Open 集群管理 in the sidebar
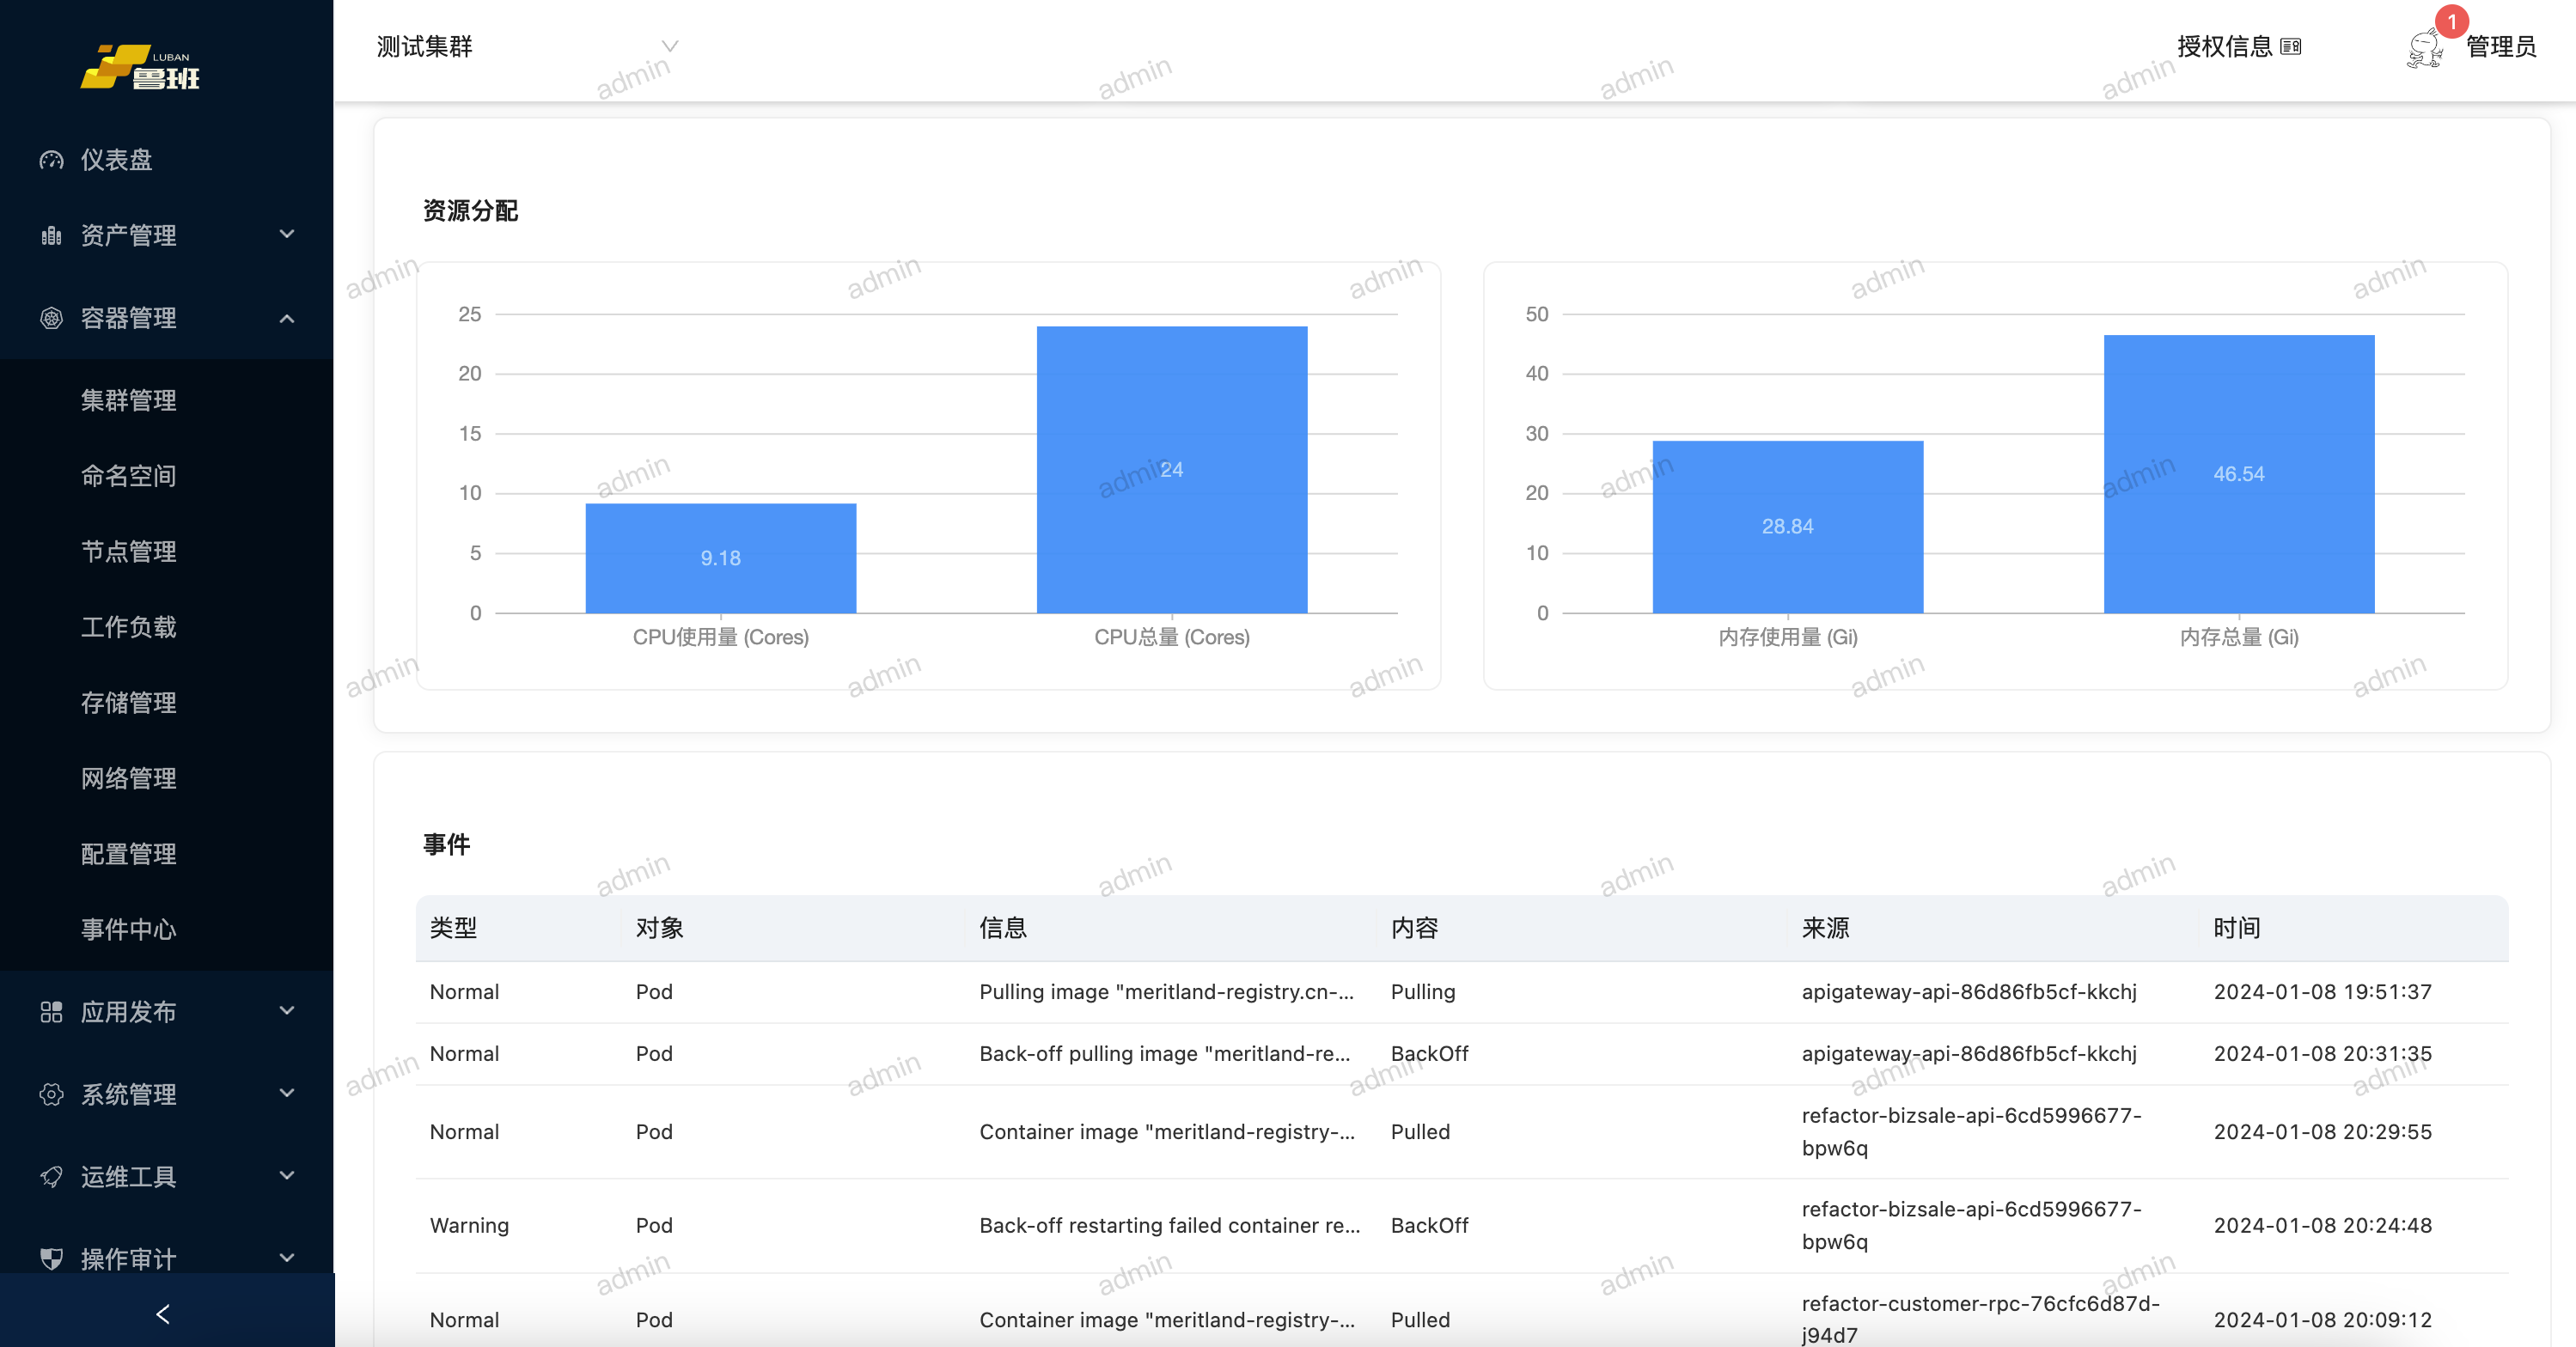 pos(129,400)
